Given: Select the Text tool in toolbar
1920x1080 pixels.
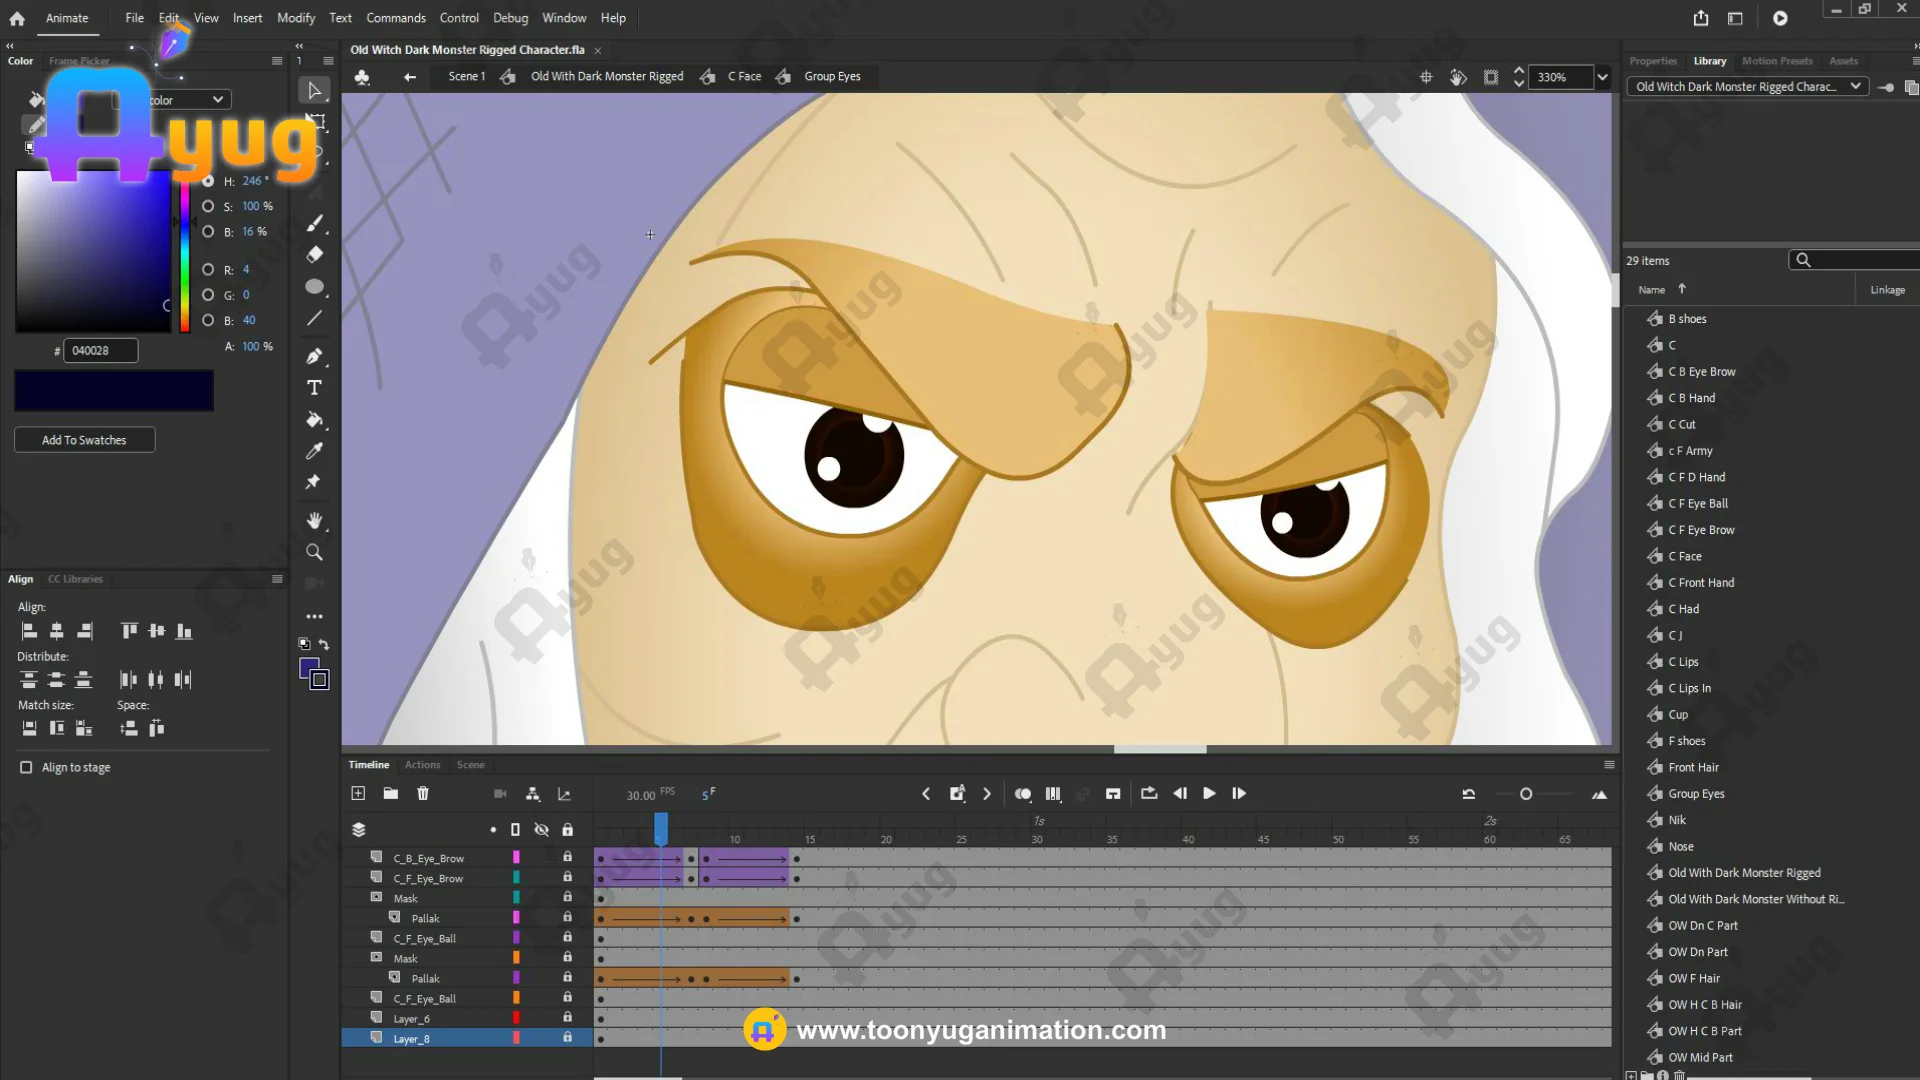Looking at the screenshot, I should 314,388.
